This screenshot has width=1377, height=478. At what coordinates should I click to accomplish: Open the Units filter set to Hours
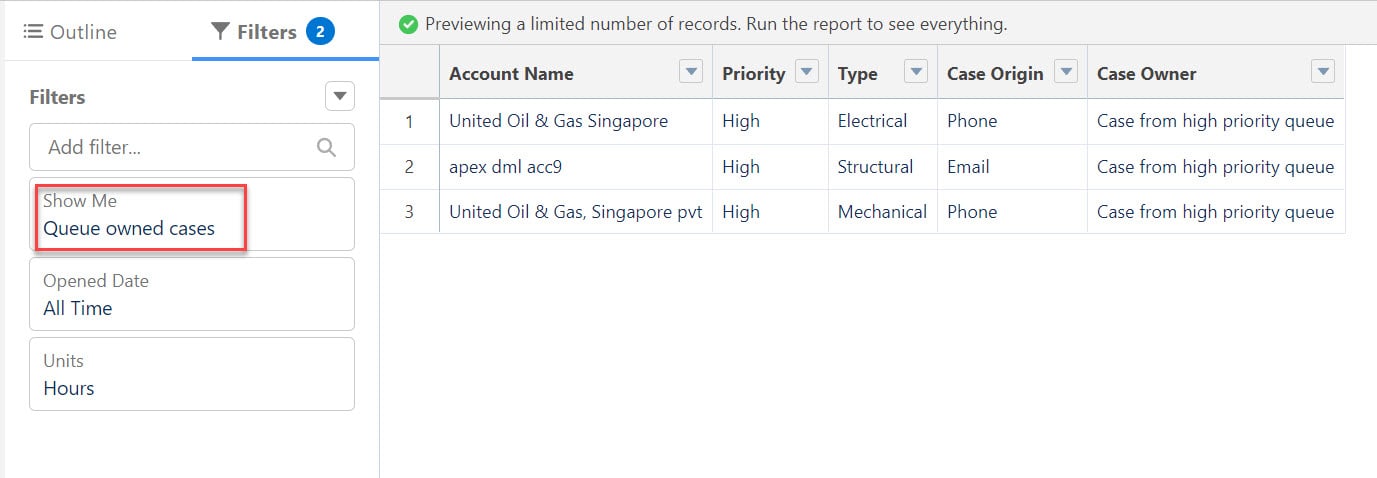point(191,374)
